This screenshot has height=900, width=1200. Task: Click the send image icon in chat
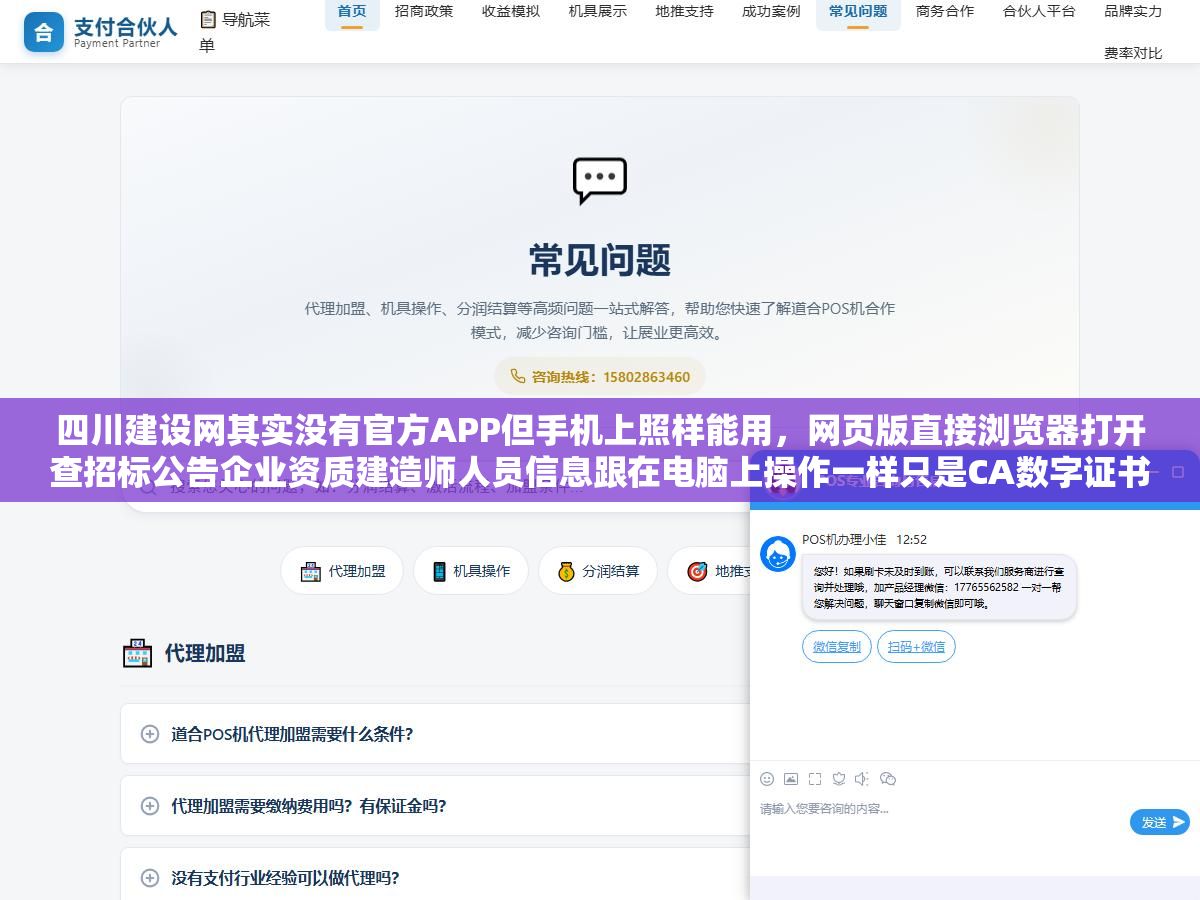click(x=791, y=779)
